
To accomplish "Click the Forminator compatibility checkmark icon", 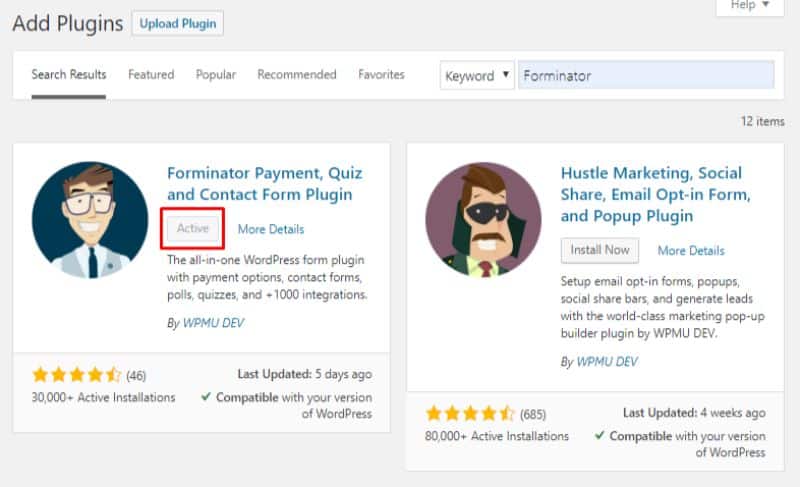I will [206, 396].
